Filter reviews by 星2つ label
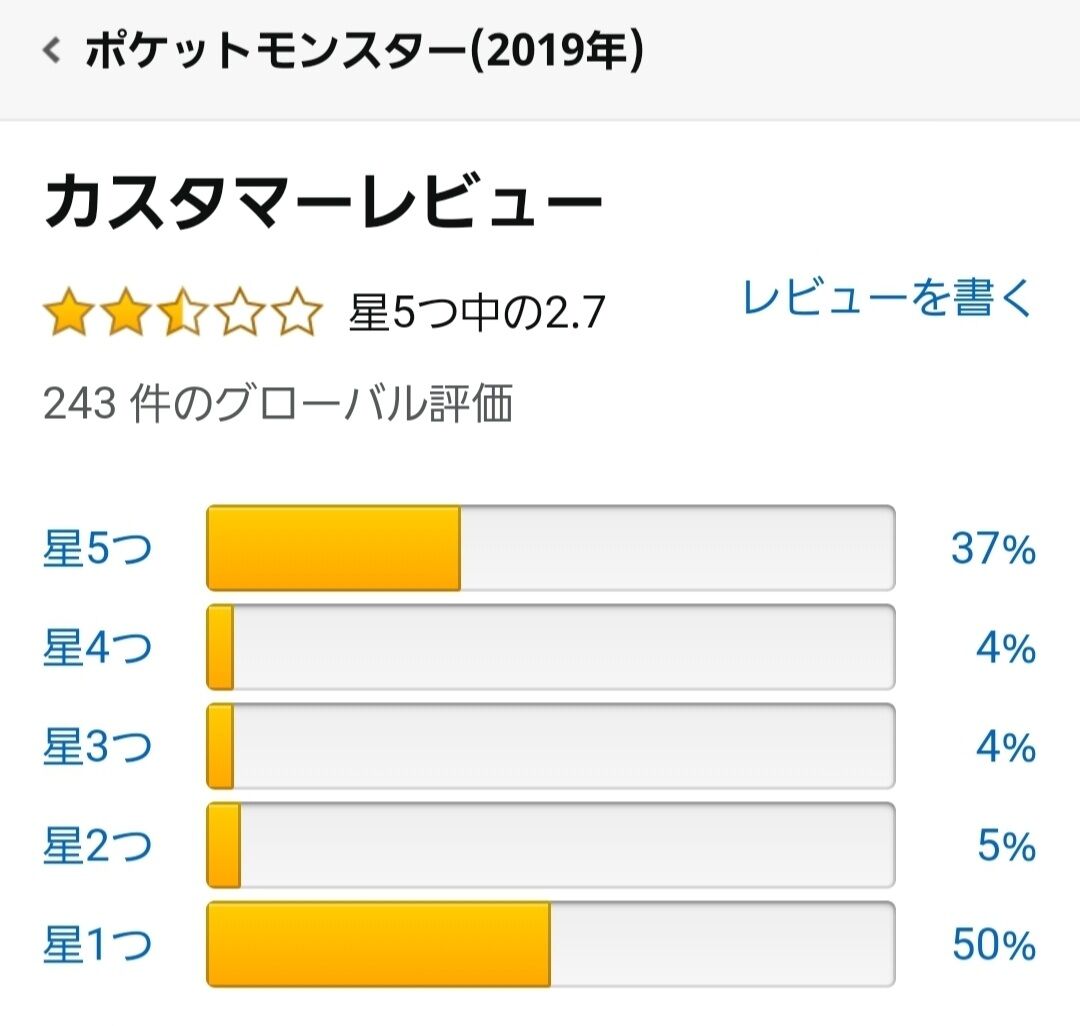The height and width of the screenshot is (1026, 1080). pyautogui.click(x=98, y=846)
